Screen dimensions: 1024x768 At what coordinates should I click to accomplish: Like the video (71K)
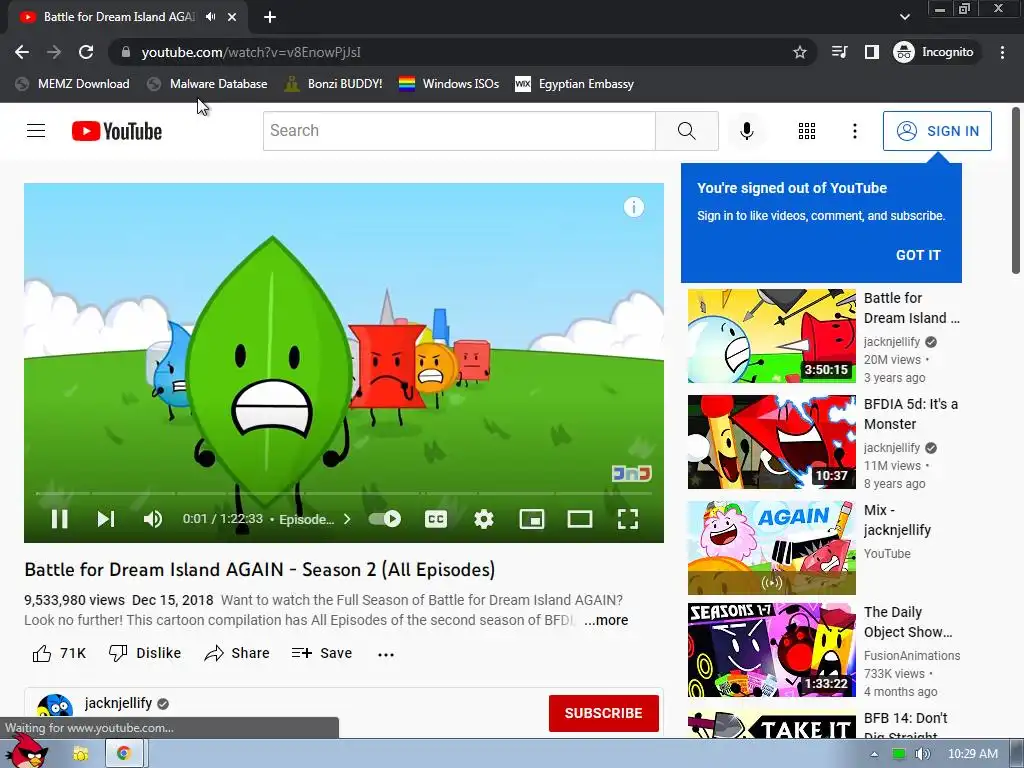point(59,653)
